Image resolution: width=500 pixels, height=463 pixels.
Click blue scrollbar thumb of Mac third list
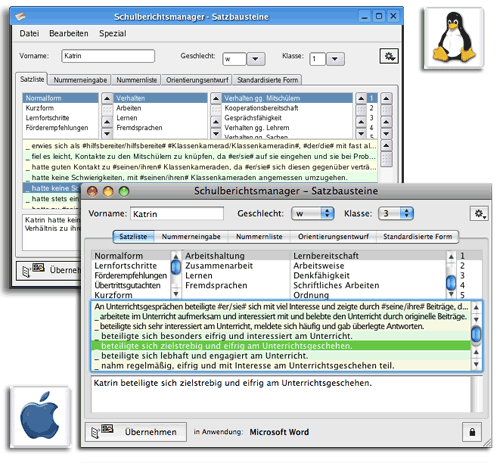pos(451,282)
